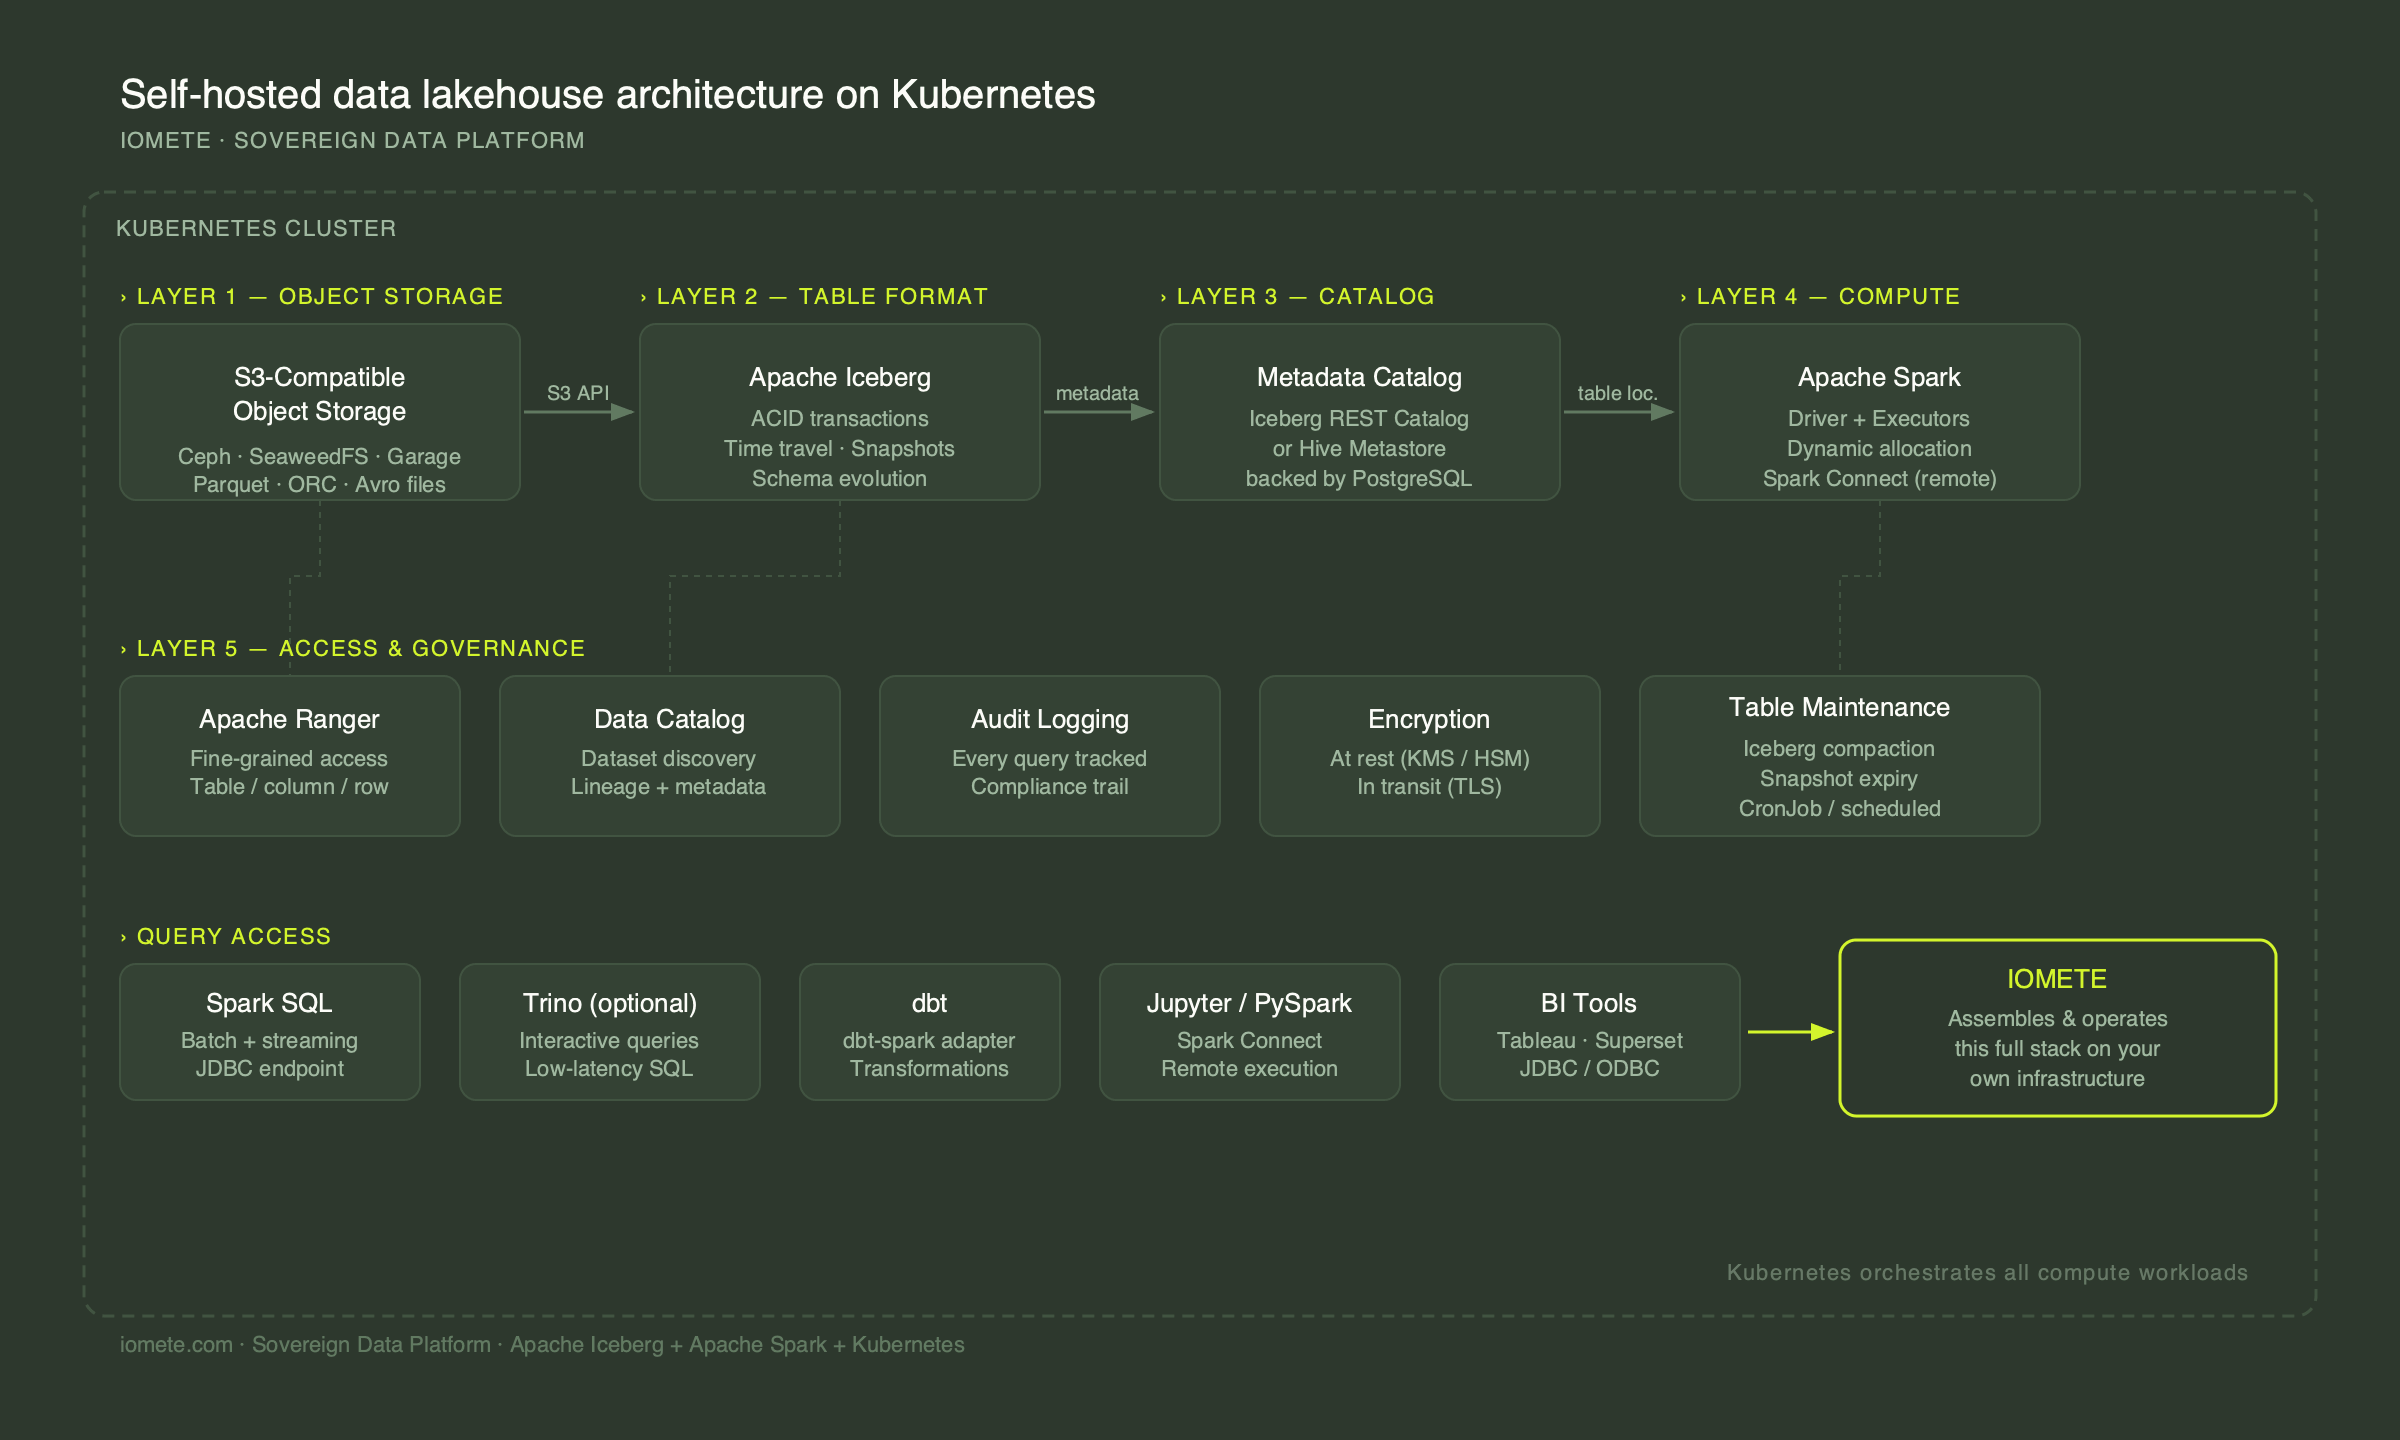Image resolution: width=2400 pixels, height=1440 pixels.
Task: Click 'Snapshot expiry' text
Action: pyautogui.click(x=1839, y=778)
